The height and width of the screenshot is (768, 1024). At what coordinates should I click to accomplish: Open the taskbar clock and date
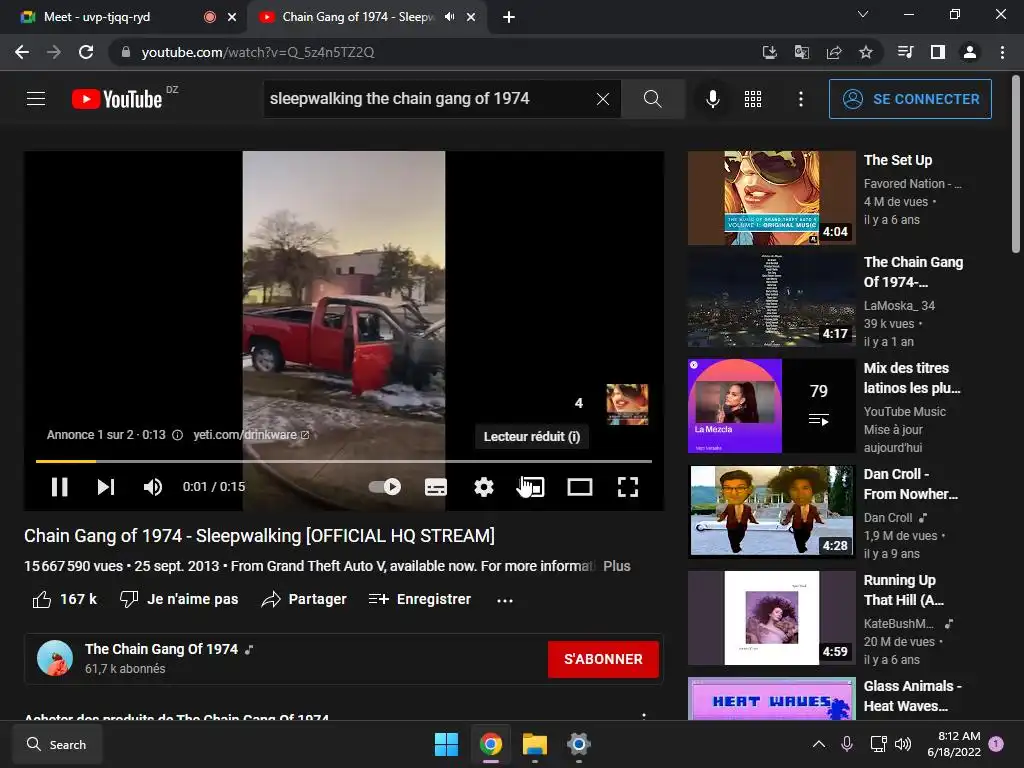(954, 744)
